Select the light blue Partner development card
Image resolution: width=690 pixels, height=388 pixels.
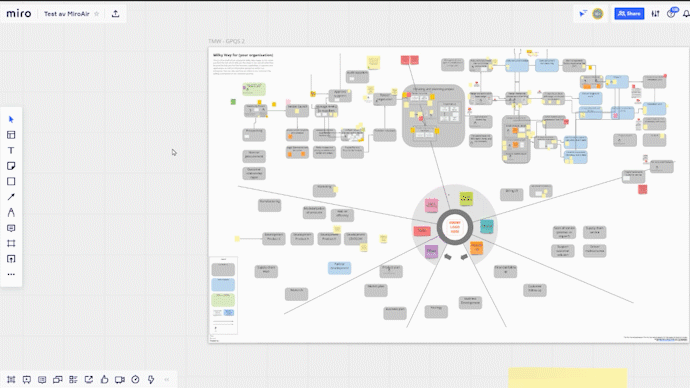[x=339, y=267]
